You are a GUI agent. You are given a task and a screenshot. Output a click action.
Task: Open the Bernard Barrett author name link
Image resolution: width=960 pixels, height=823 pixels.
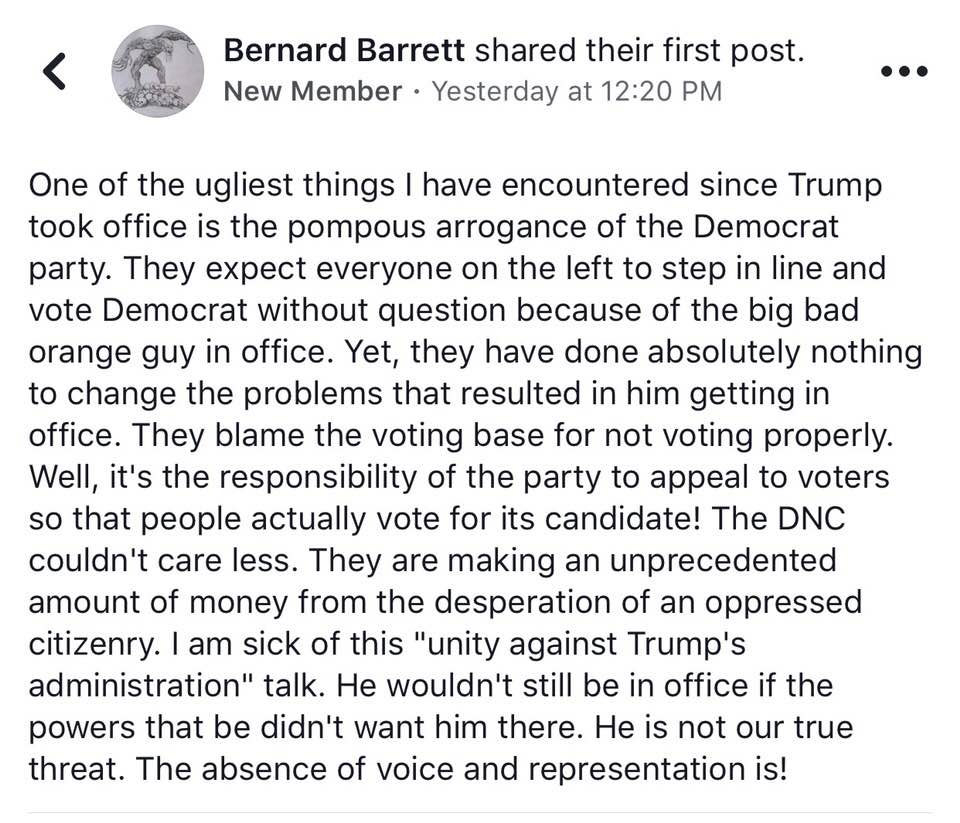point(347,51)
